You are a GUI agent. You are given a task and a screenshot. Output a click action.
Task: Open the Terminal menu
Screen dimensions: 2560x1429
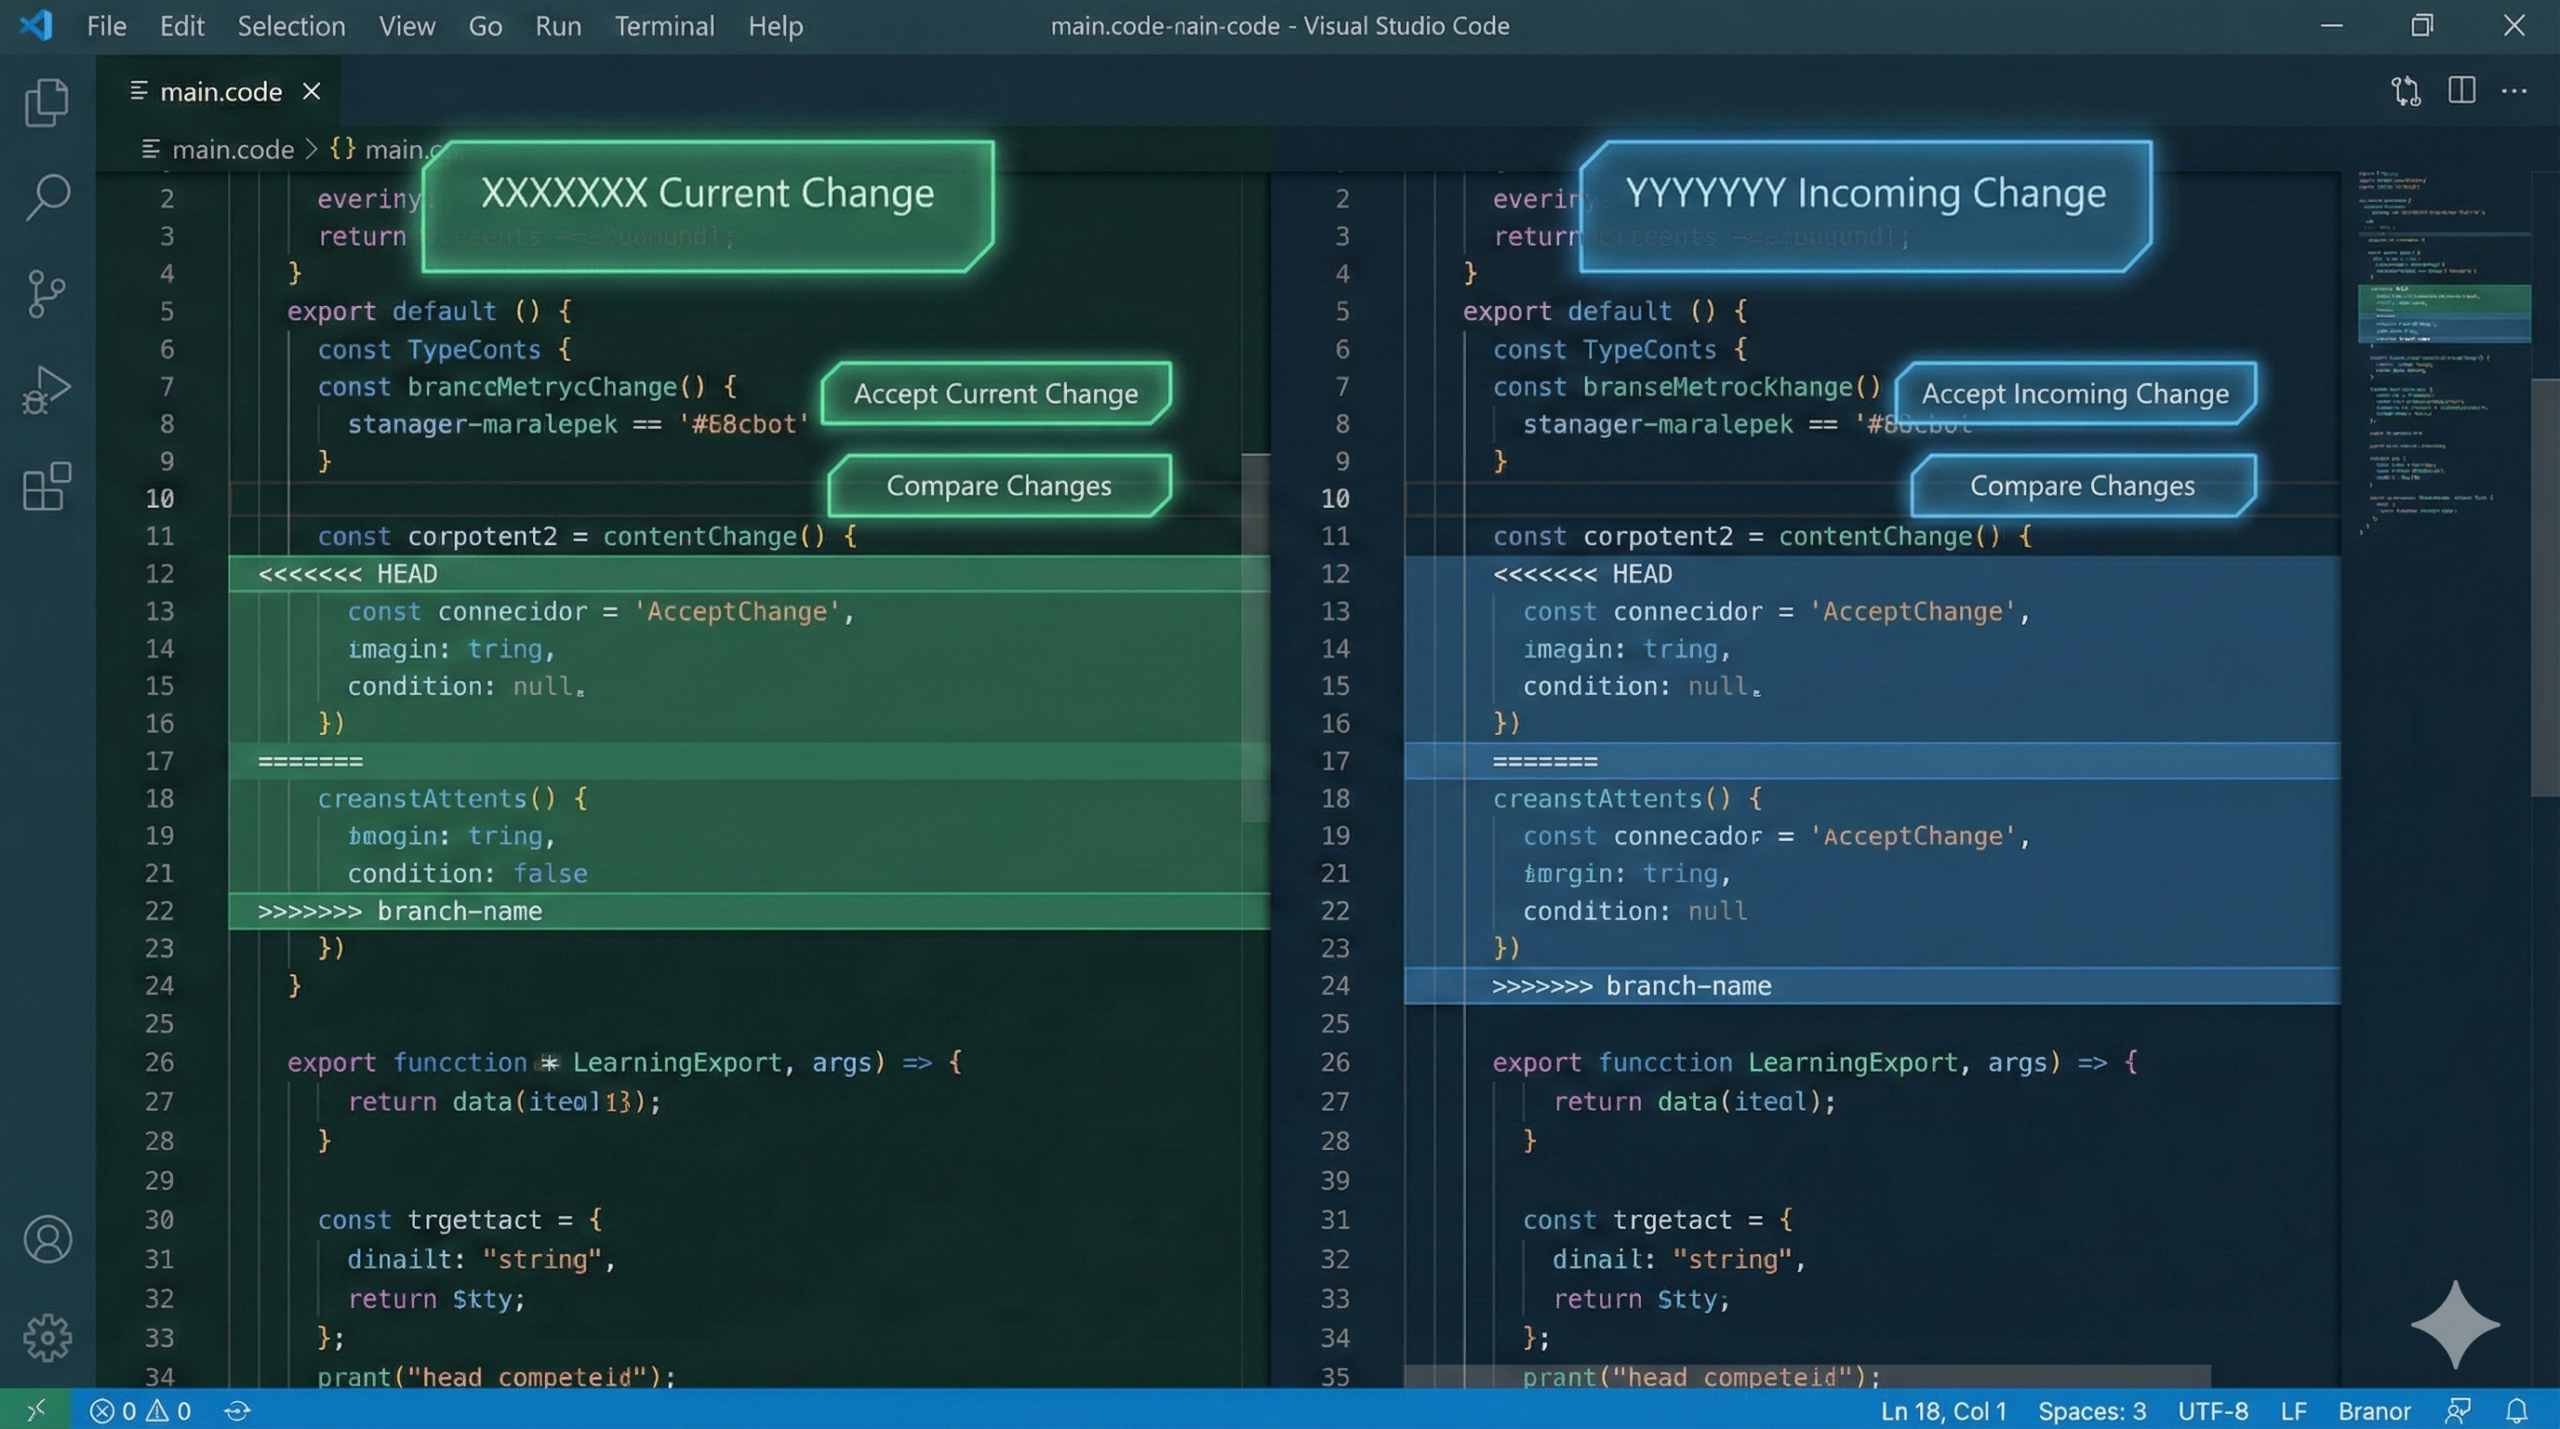pos(664,26)
